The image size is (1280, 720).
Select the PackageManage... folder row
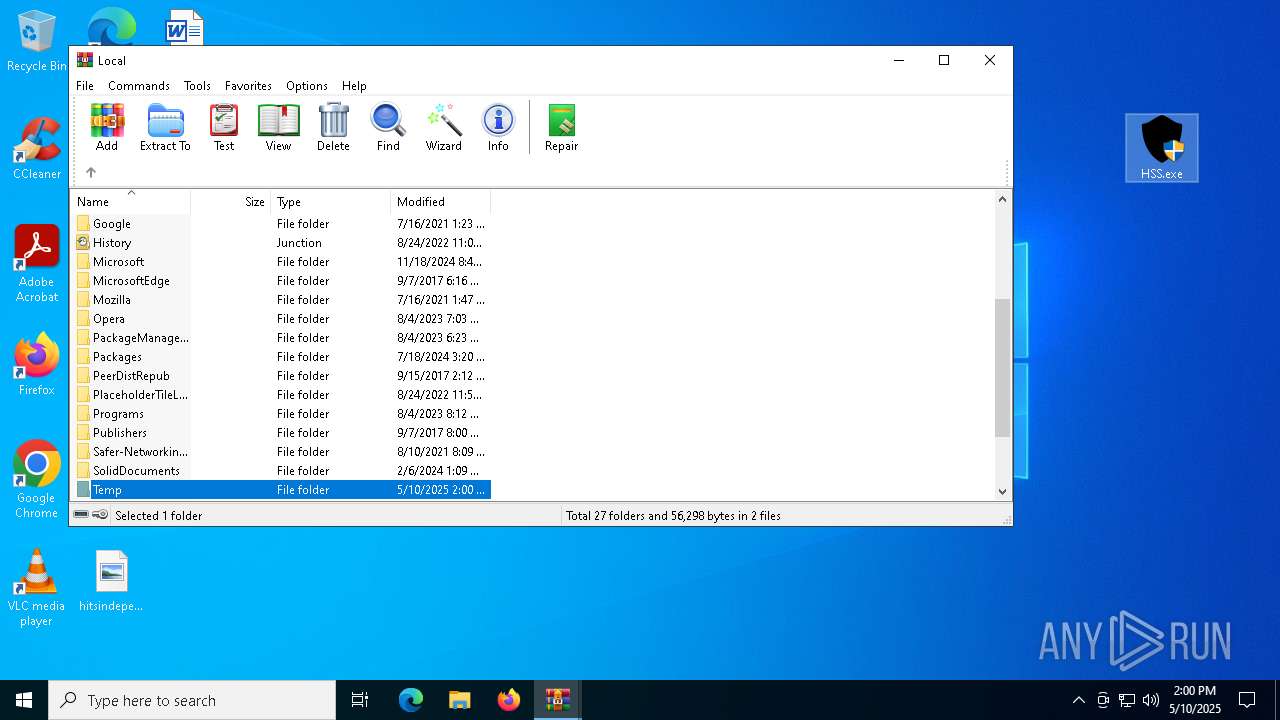point(281,338)
